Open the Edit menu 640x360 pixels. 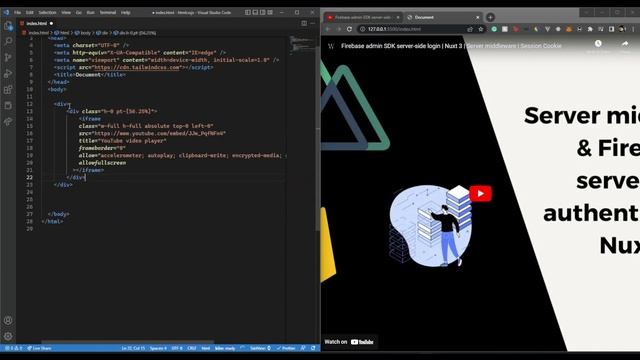30,12
